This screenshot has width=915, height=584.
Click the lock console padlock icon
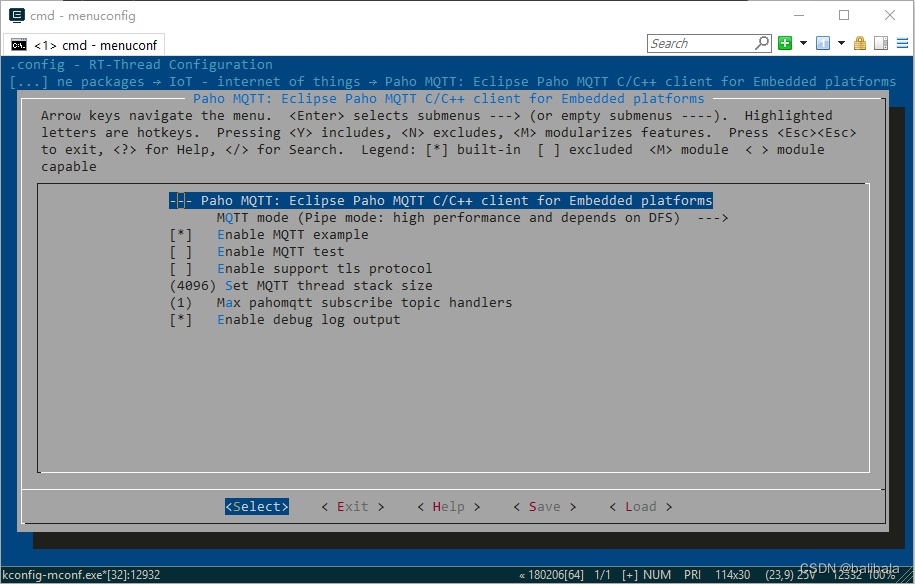click(x=860, y=43)
